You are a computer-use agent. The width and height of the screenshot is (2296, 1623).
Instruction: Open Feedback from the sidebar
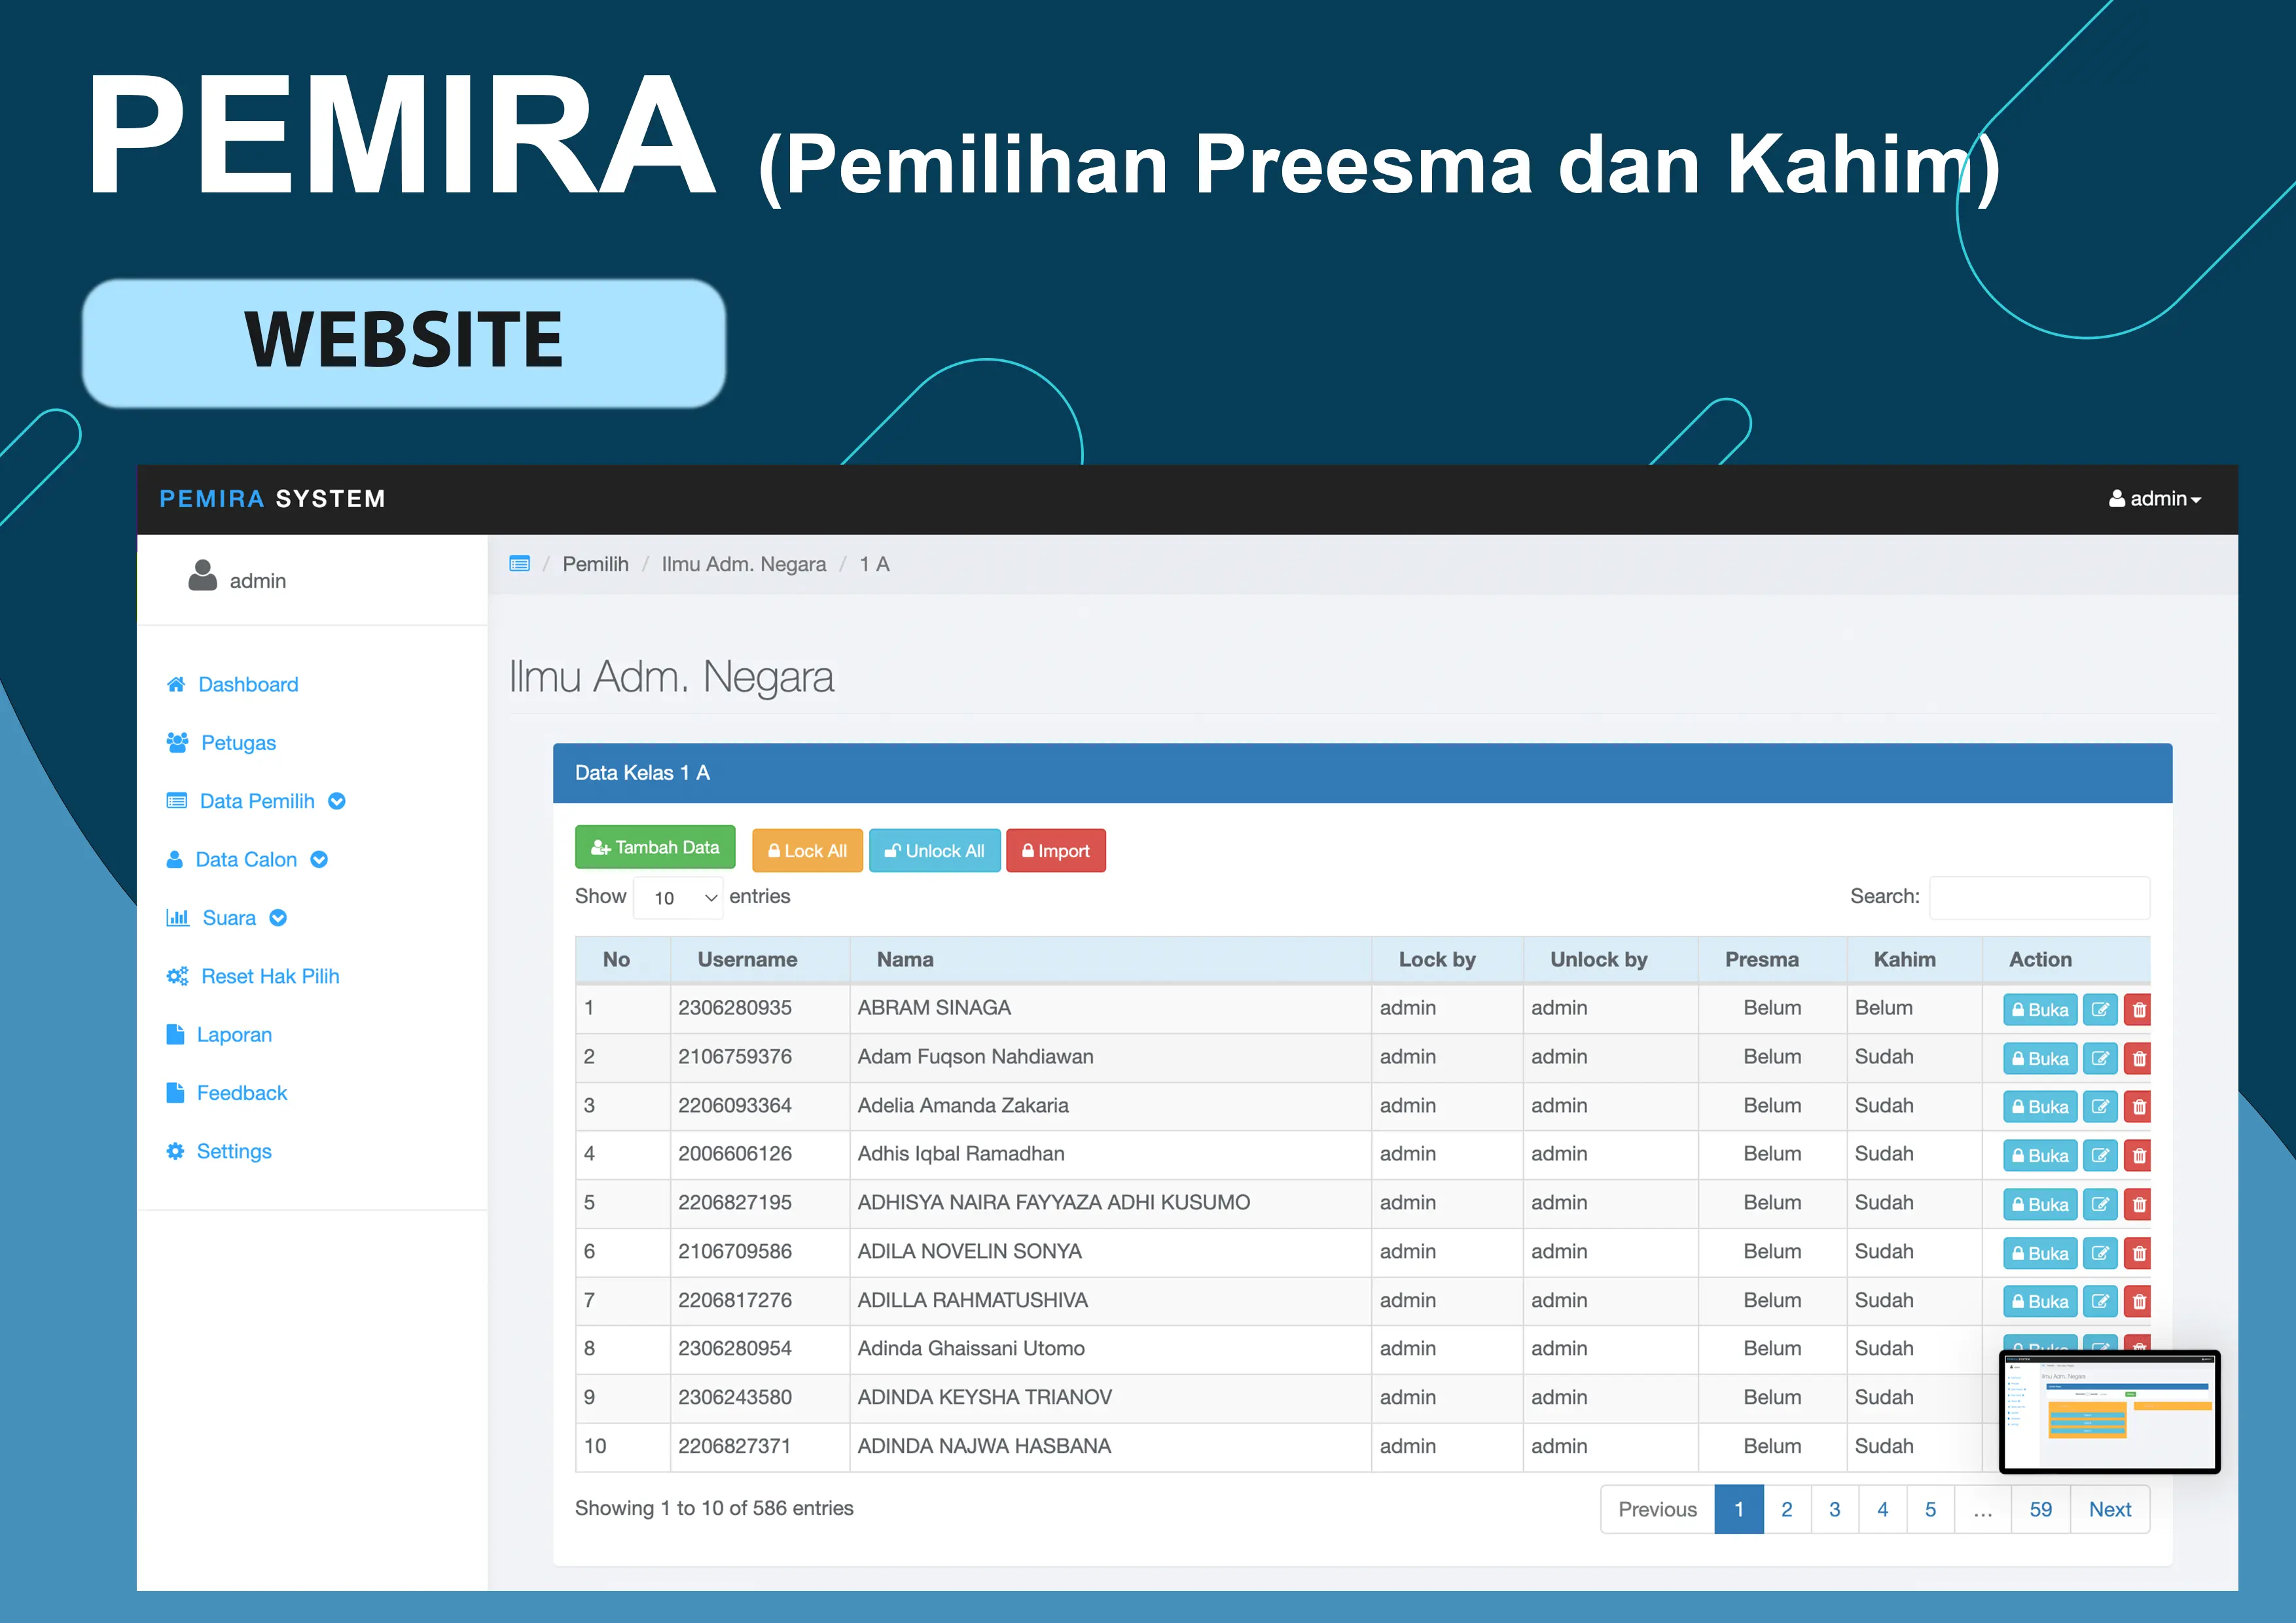(x=241, y=1092)
